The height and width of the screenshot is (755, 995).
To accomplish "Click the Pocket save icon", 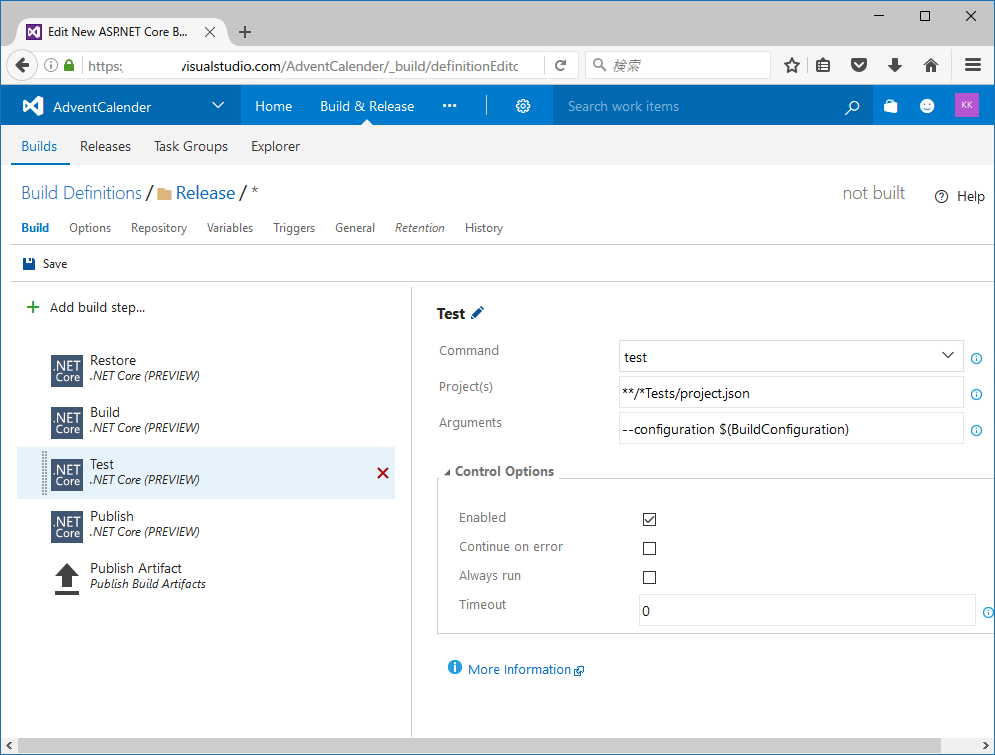I will (x=859, y=65).
